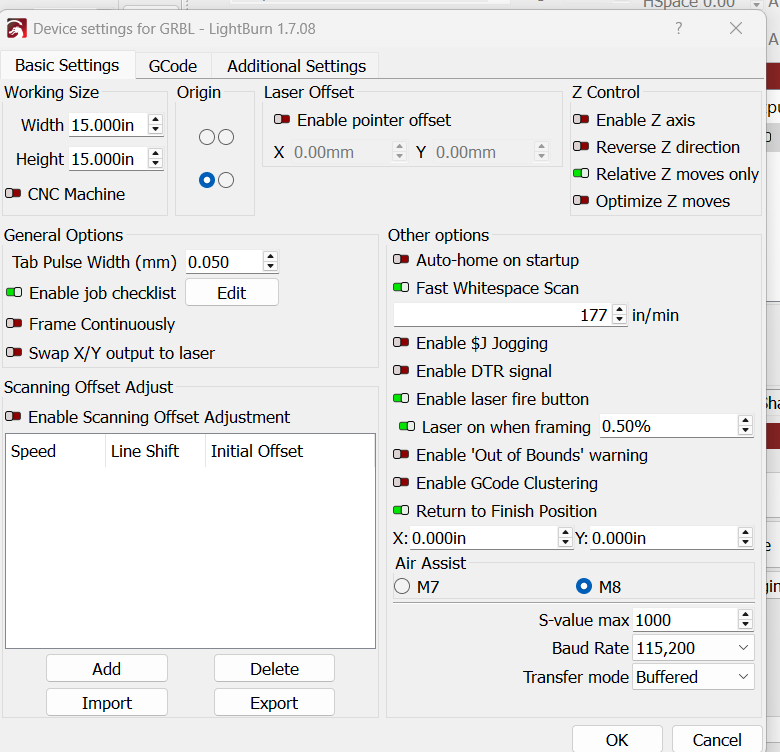The width and height of the screenshot is (780, 752).
Task: Click the Add button
Action: tap(107, 668)
